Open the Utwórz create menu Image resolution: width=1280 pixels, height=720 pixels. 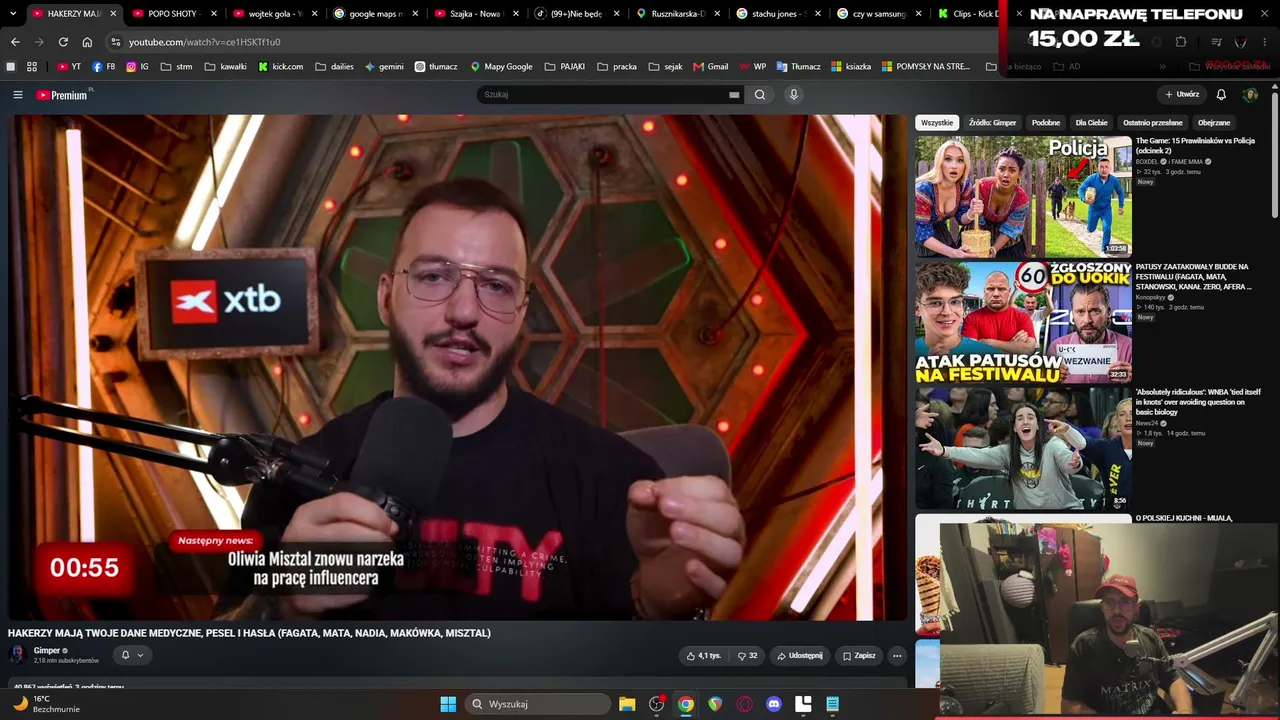click(1182, 95)
